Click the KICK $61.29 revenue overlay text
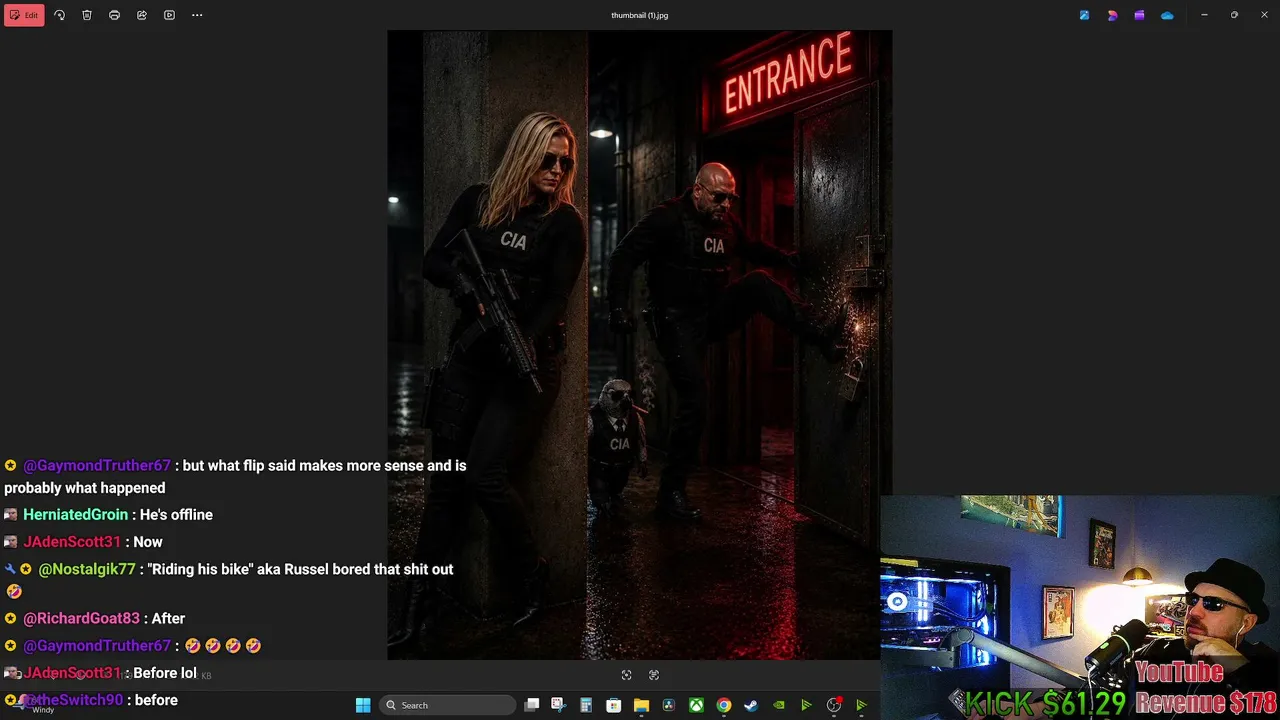This screenshot has height=720, width=1280. [1044, 702]
